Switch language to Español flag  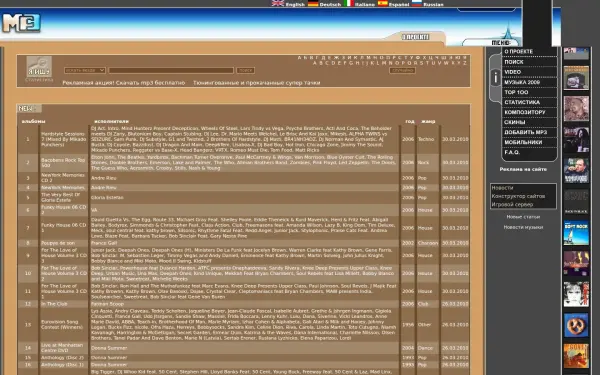383,3
